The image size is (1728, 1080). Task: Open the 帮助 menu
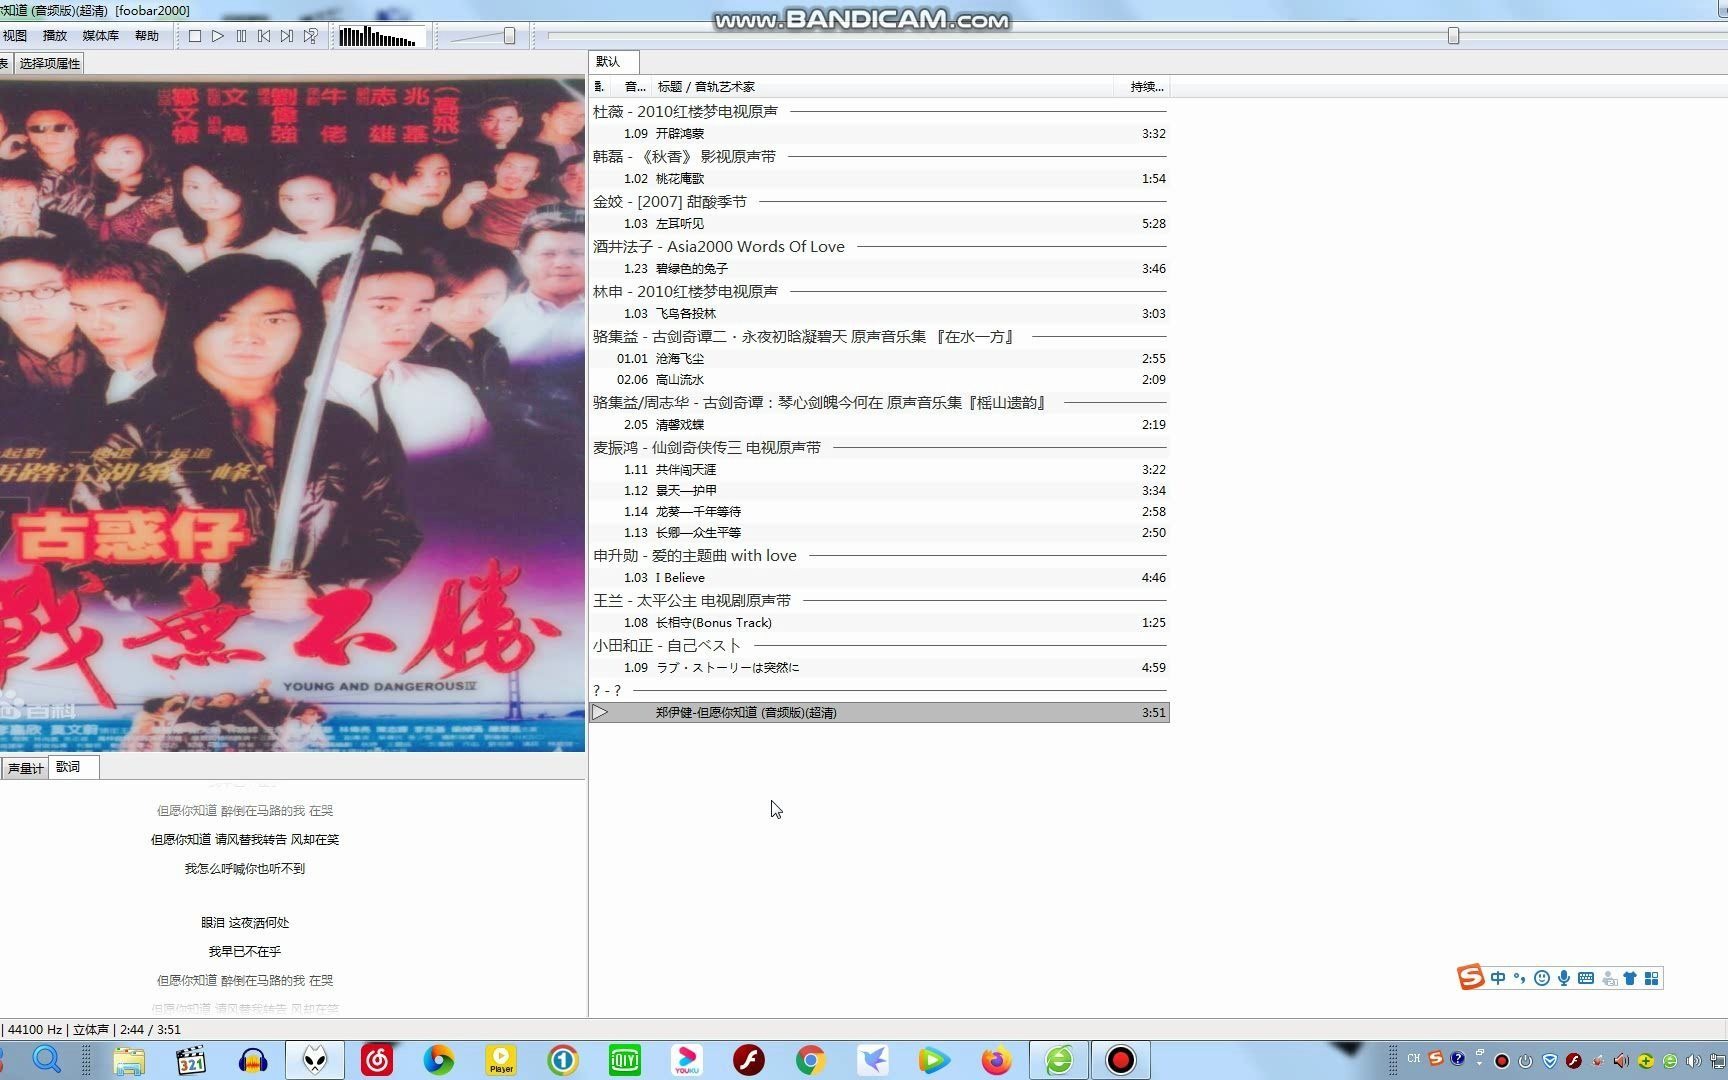pyautogui.click(x=147, y=36)
